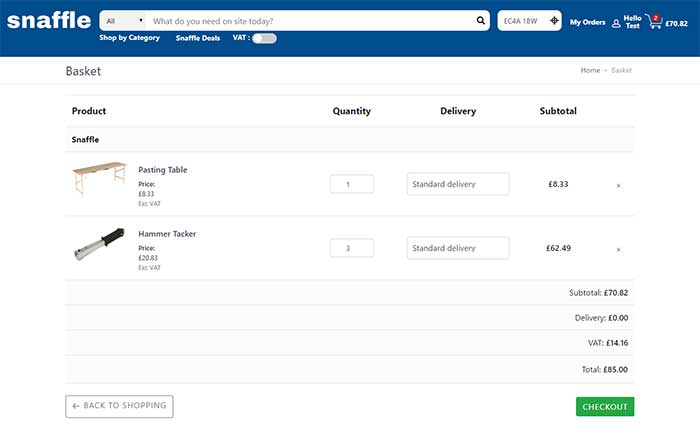This screenshot has height=435, width=700.
Task: Edit Pasting Table quantity field
Action: click(352, 184)
